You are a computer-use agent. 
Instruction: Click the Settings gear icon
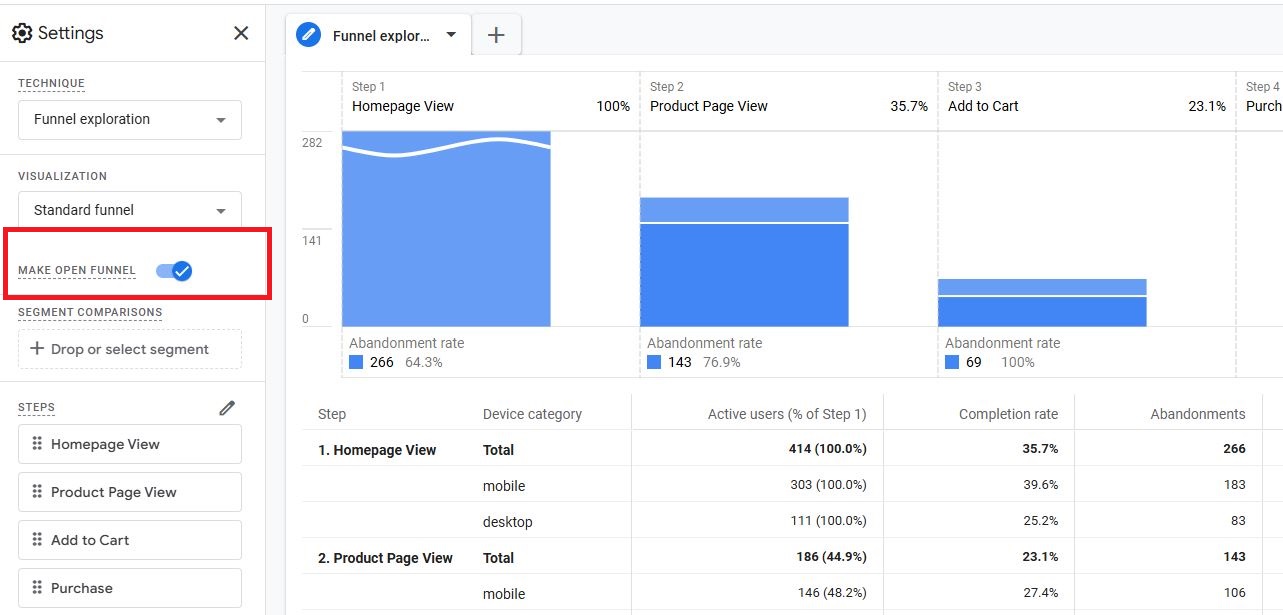click(22, 33)
